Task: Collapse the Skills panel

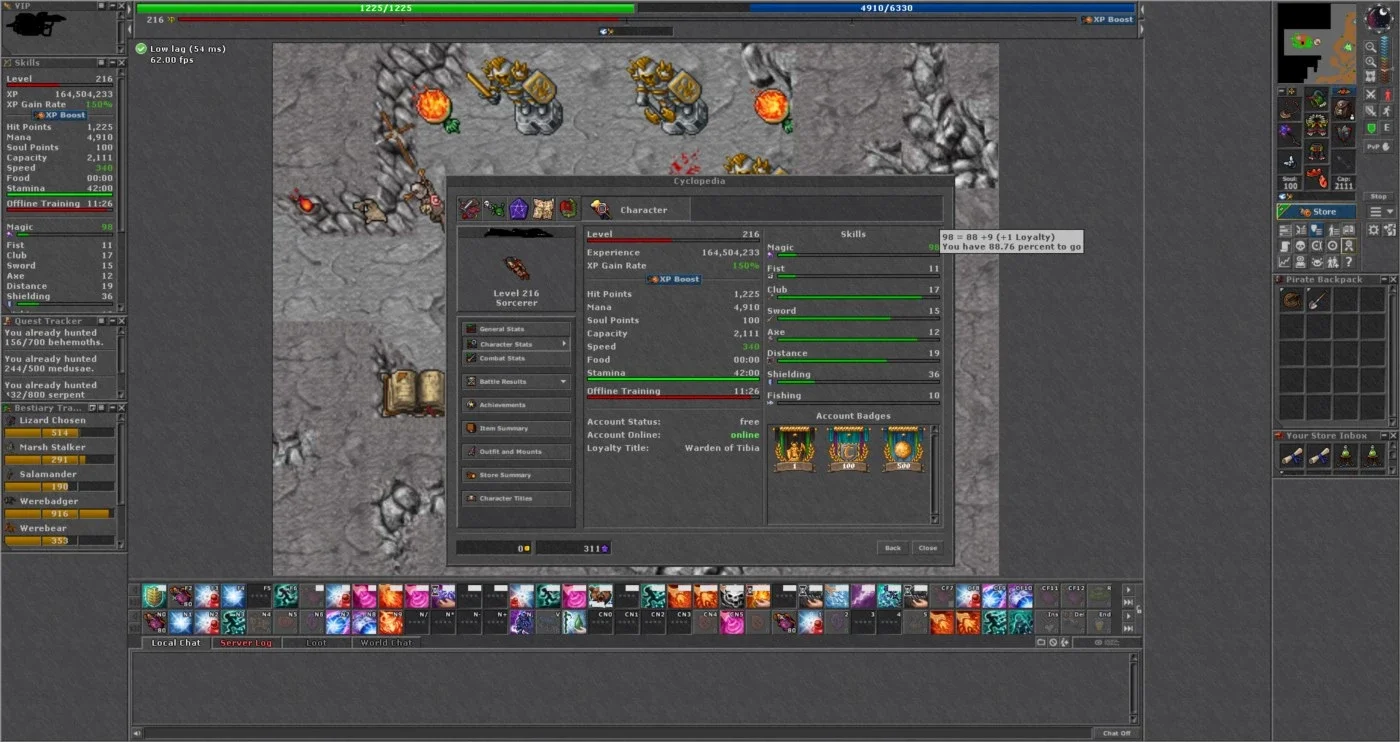Action: [111, 62]
